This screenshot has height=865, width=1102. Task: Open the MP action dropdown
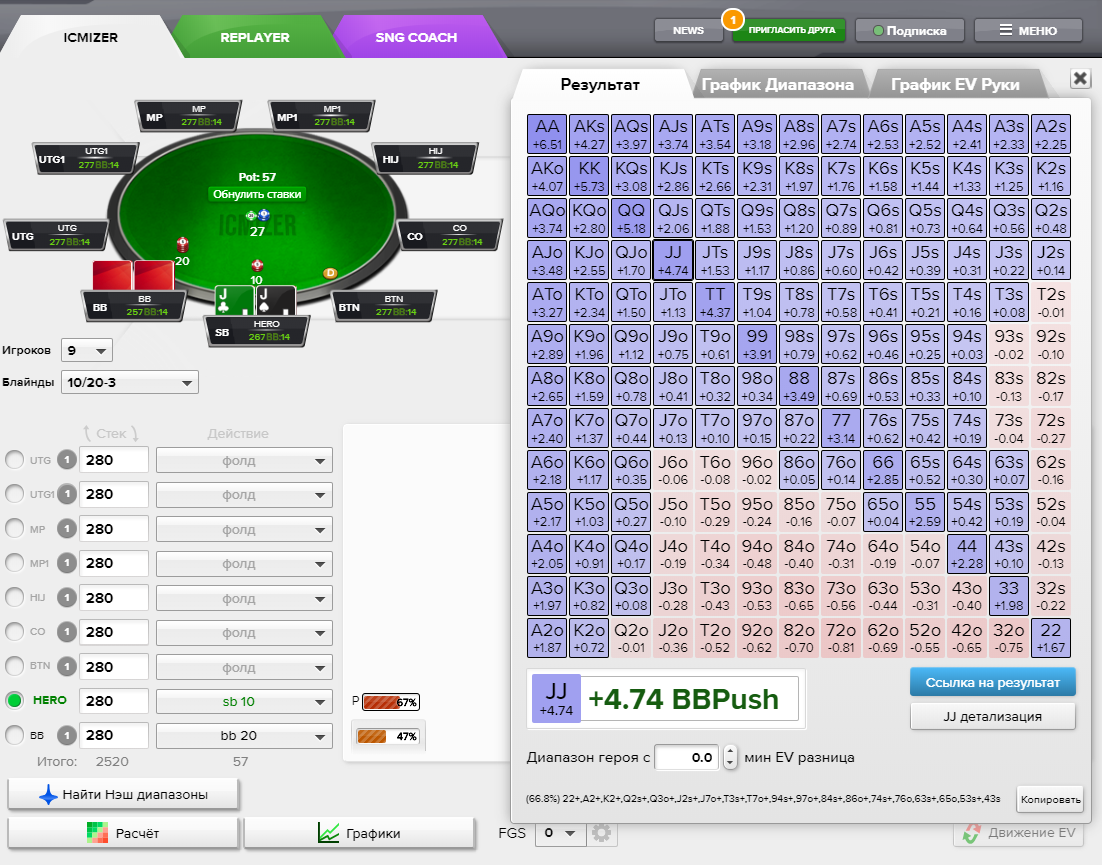pos(244,530)
